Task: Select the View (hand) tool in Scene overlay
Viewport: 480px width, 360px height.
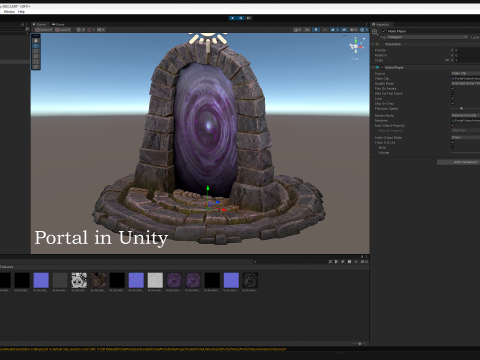Action: [x=36, y=40]
